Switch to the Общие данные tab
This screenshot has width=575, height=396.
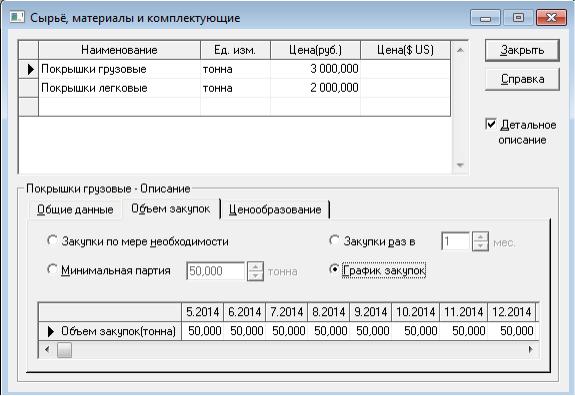(x=75, y=210)
